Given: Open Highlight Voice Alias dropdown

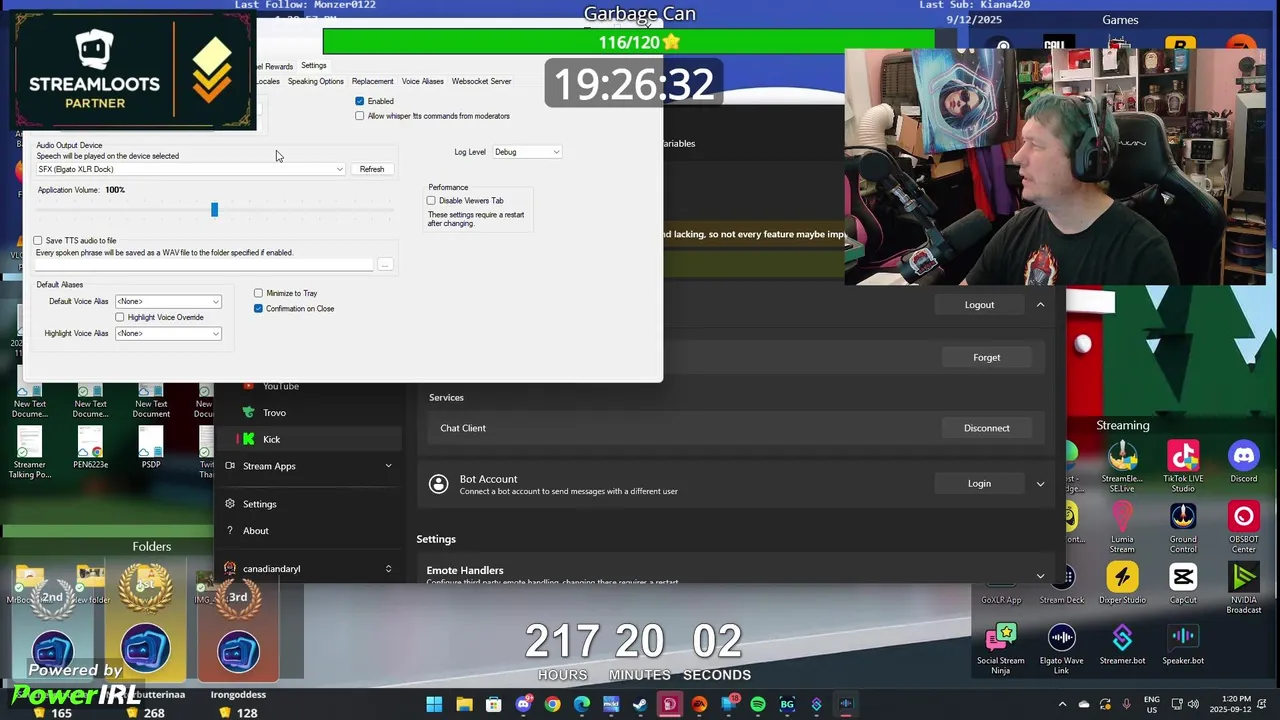Looking at the screenshot, I should coord(168,333).
